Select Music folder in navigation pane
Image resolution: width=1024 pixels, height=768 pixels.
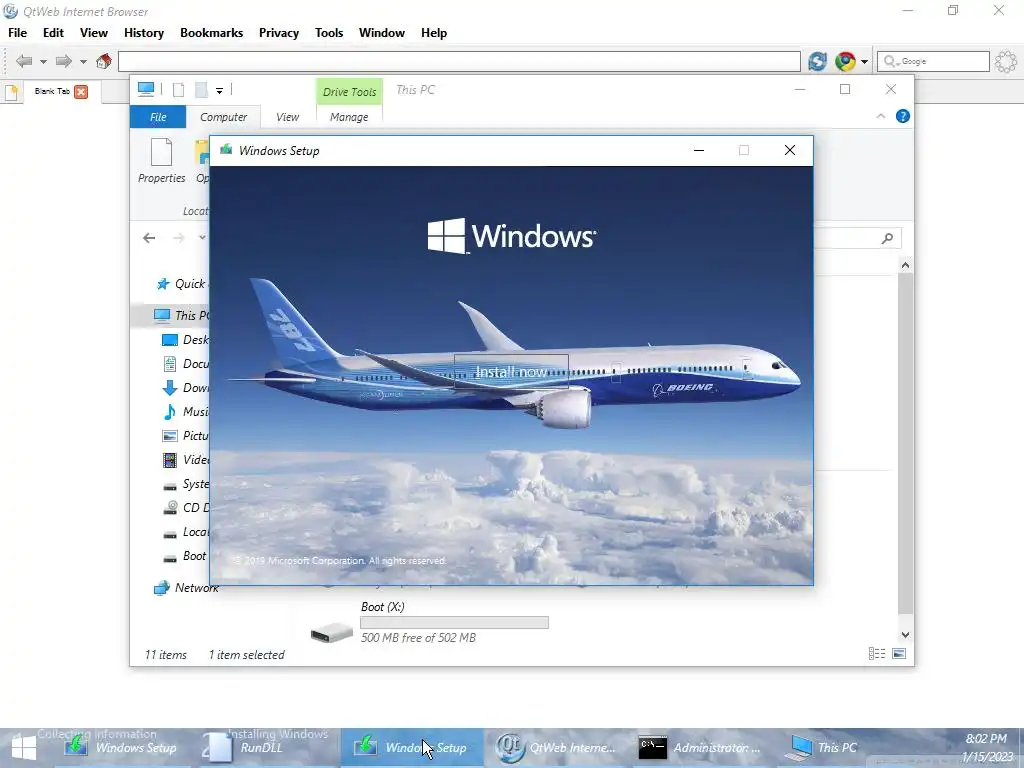click(x=185, y=411)
